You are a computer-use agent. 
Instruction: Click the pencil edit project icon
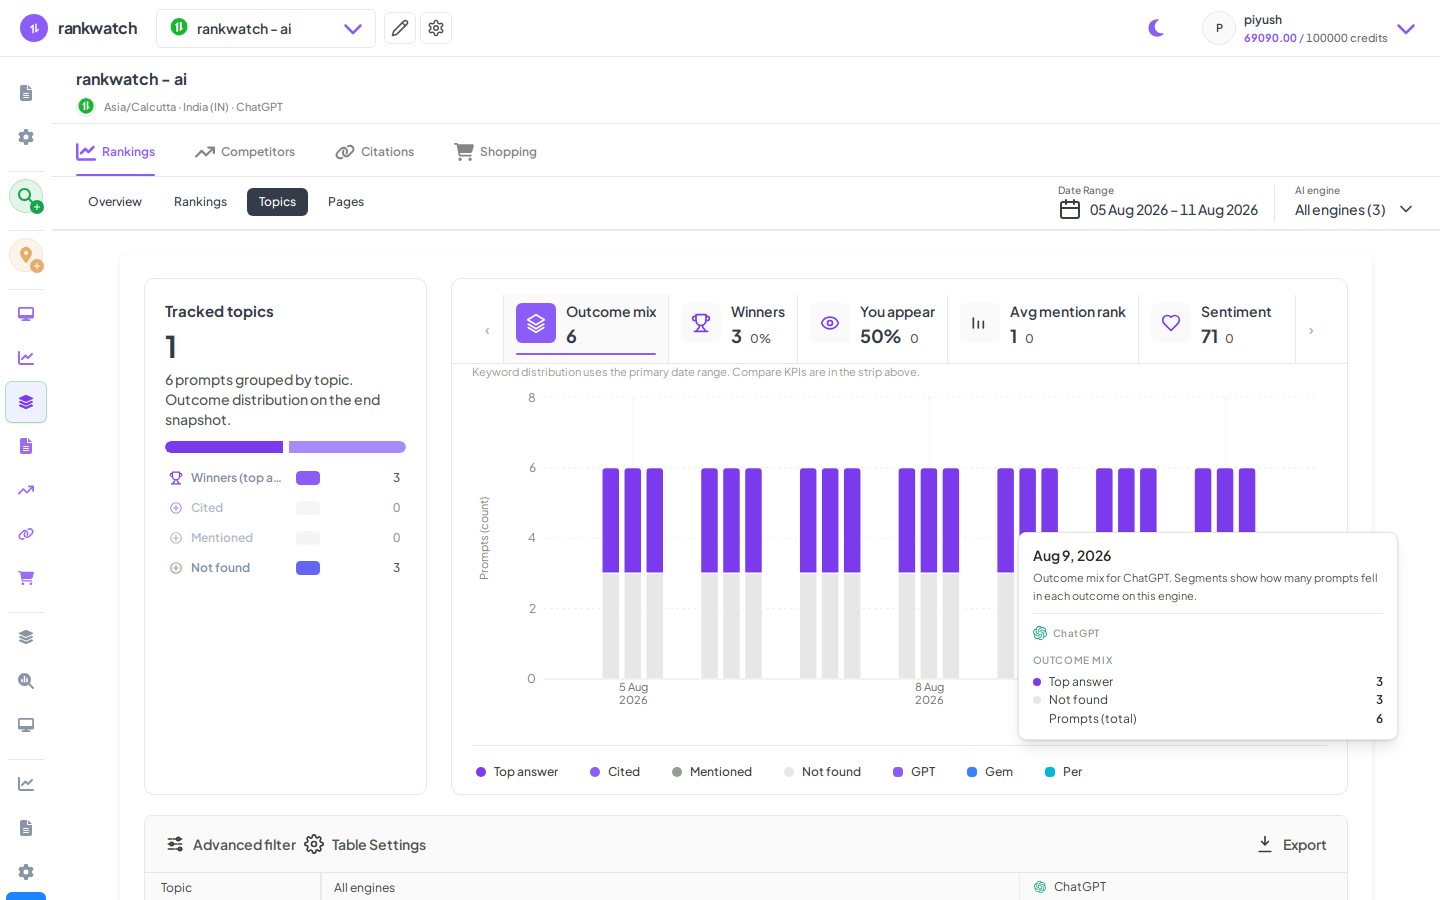(x=400, y=28)
